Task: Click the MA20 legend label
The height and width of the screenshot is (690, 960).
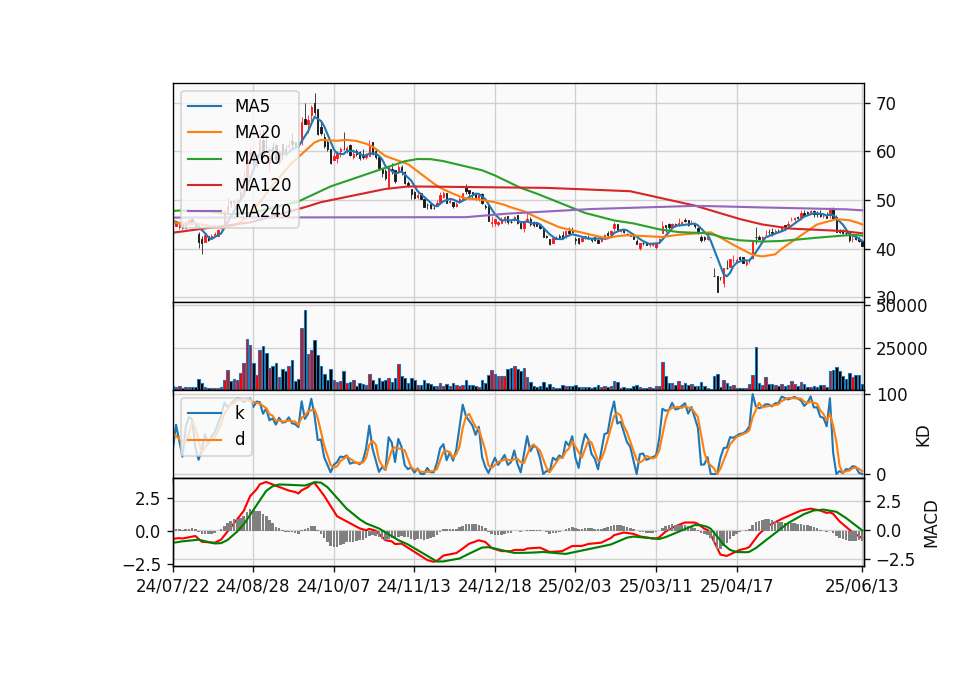Action: point(257,132)
